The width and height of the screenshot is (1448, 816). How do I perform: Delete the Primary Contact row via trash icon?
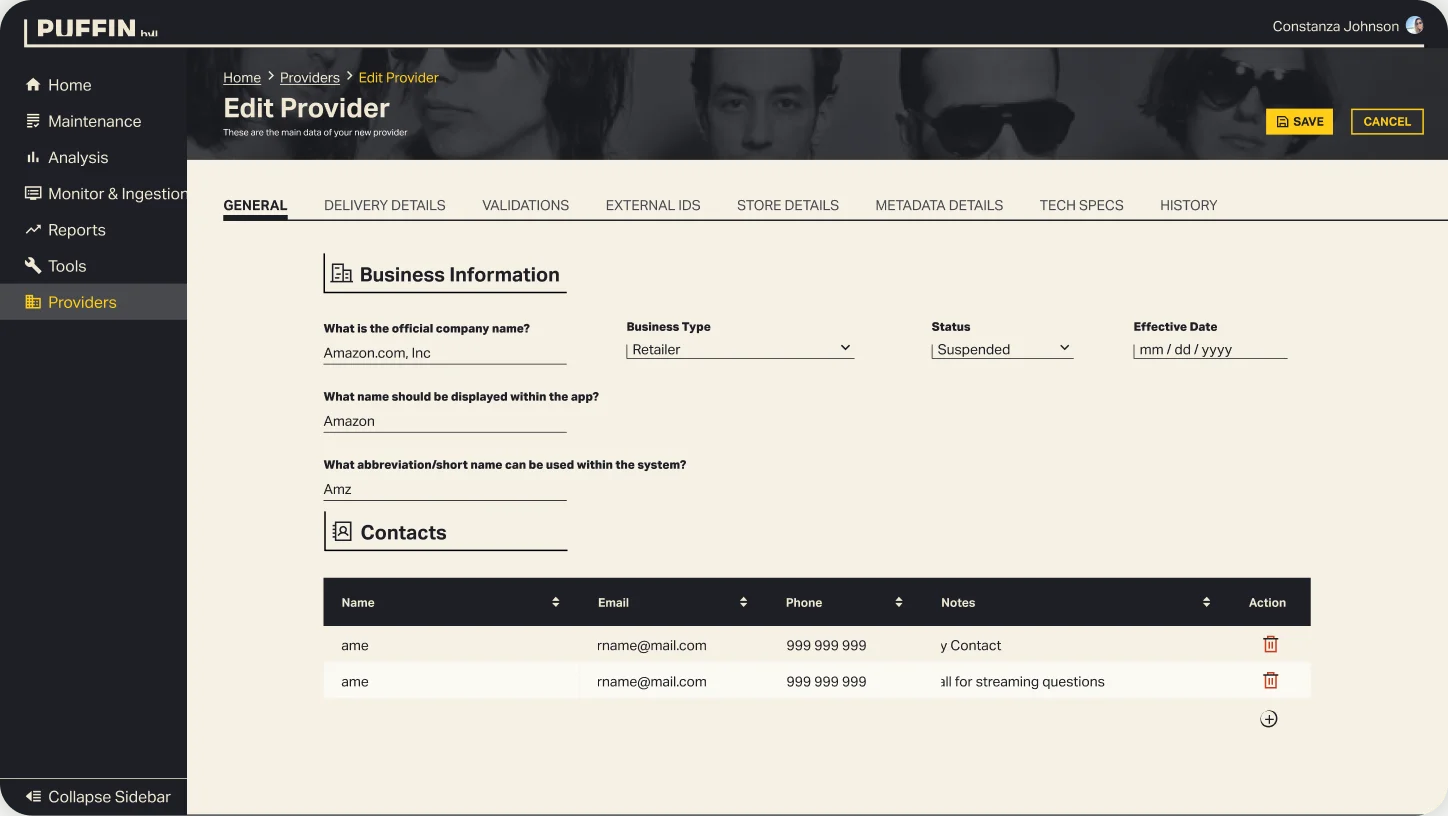[x=1270, y=645]
